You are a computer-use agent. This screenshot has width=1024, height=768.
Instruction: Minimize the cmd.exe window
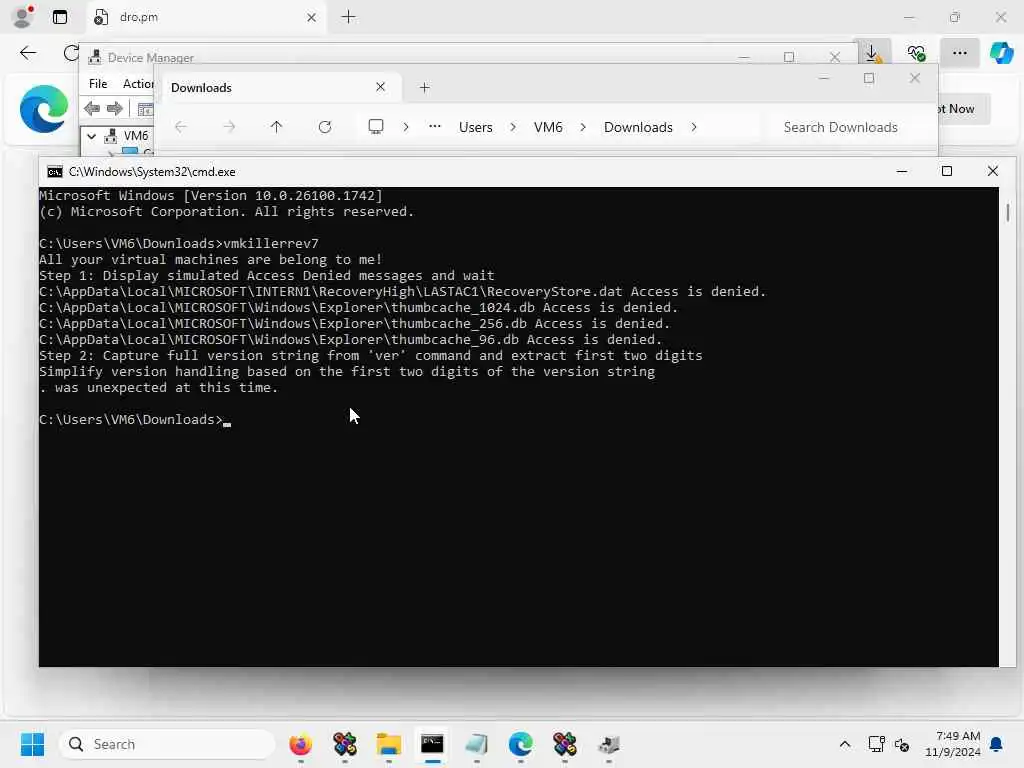(x=902, y=171)
